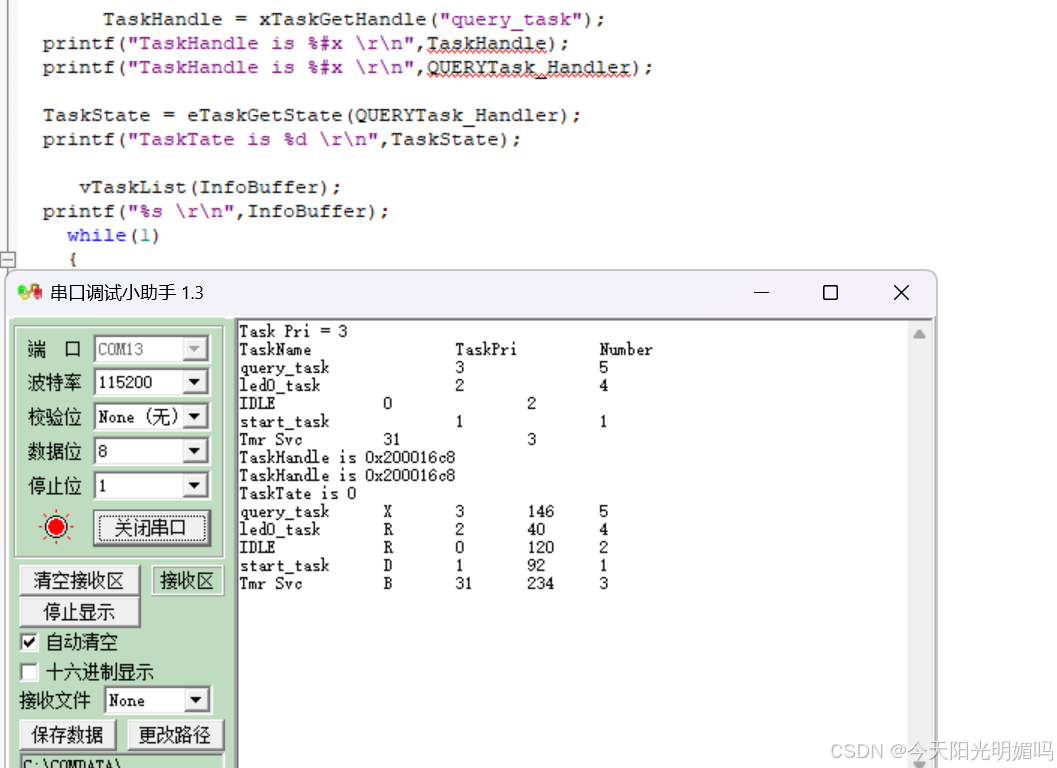1057x768 pixels.
Task: Click the 'TaskTate is 0' output line
Action: click(x=298, y=494)
